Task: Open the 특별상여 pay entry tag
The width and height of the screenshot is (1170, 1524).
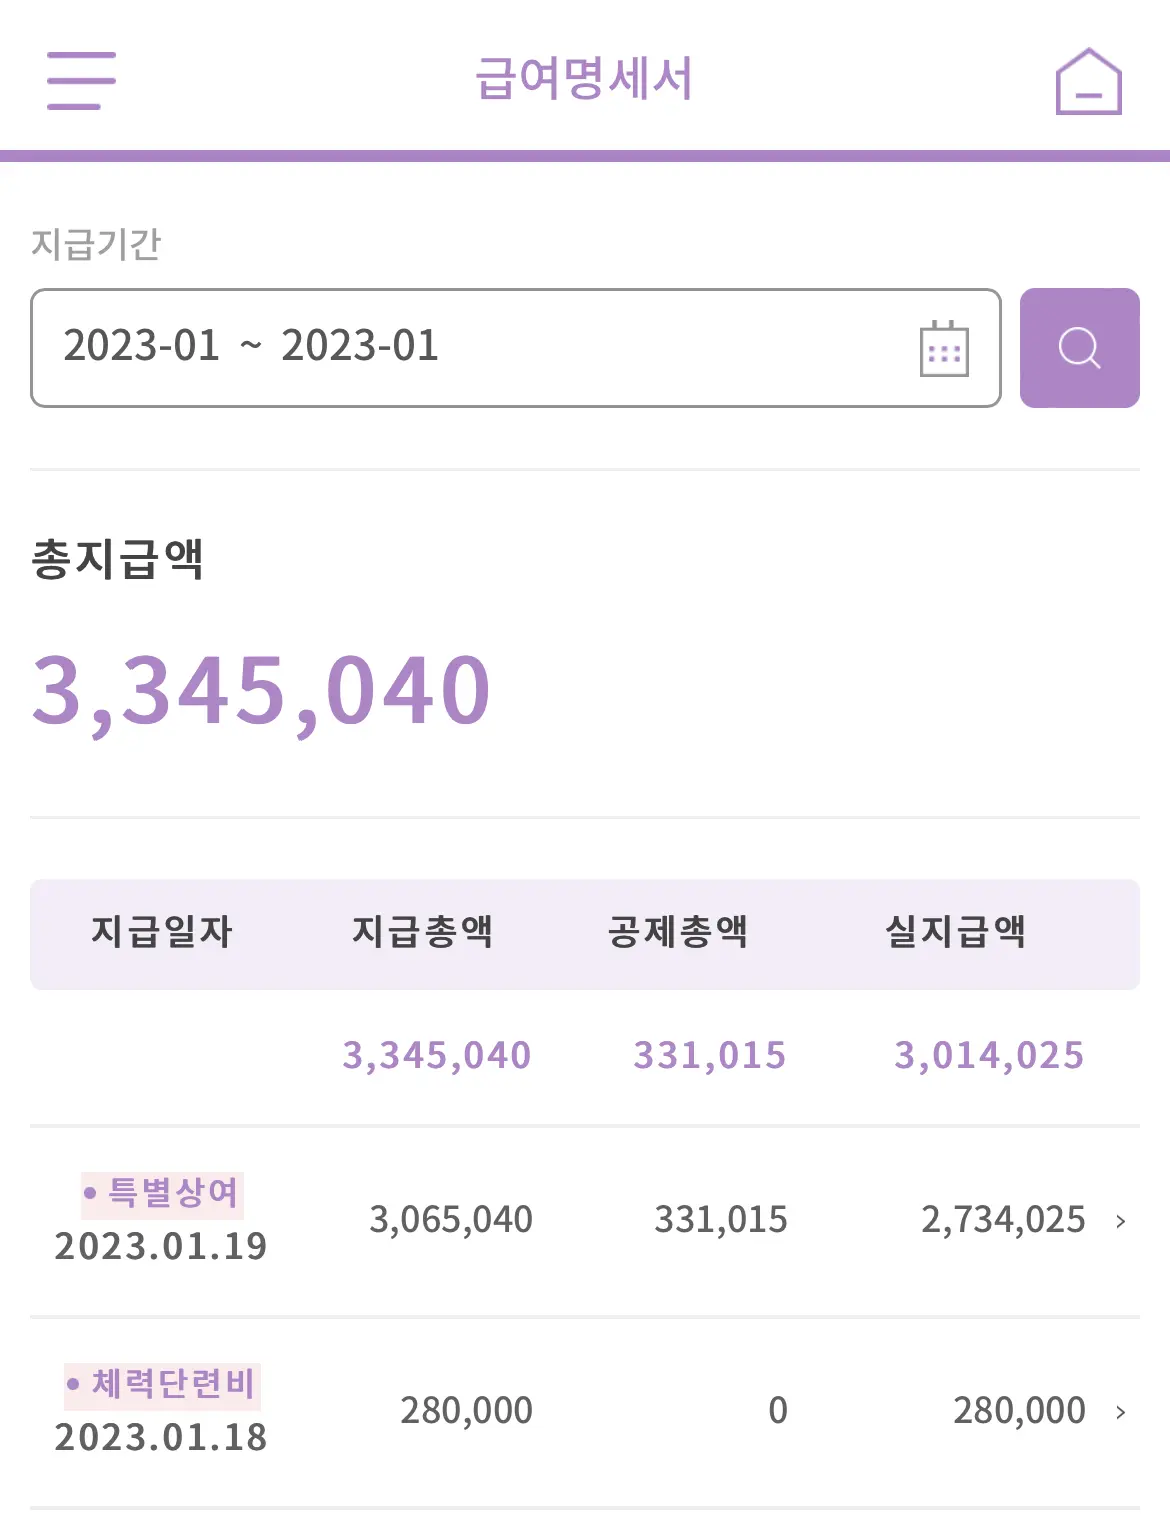Action: pos(162,1193)
